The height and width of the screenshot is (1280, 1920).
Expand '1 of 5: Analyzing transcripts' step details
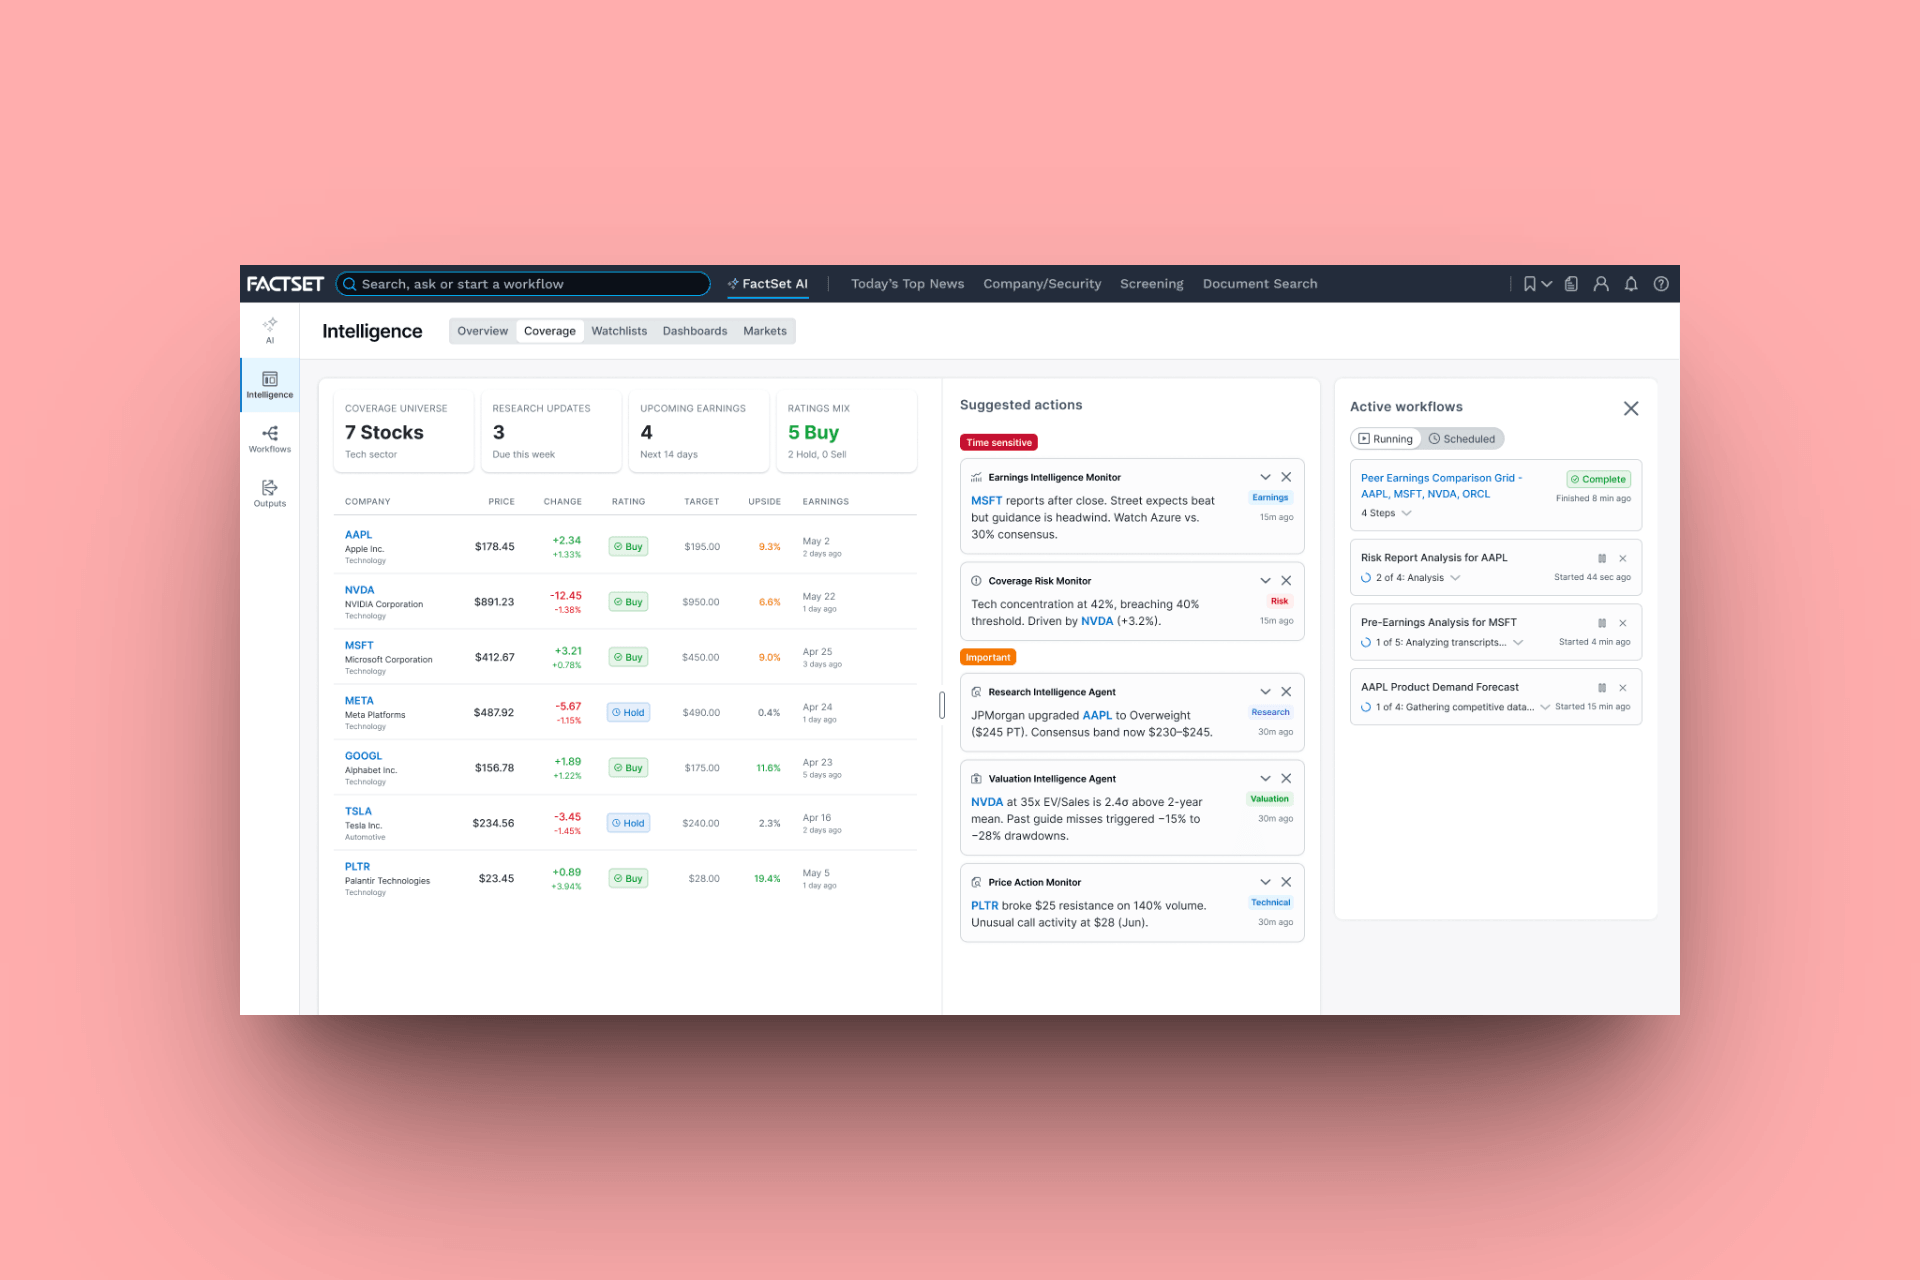(x=1518, y=643)
